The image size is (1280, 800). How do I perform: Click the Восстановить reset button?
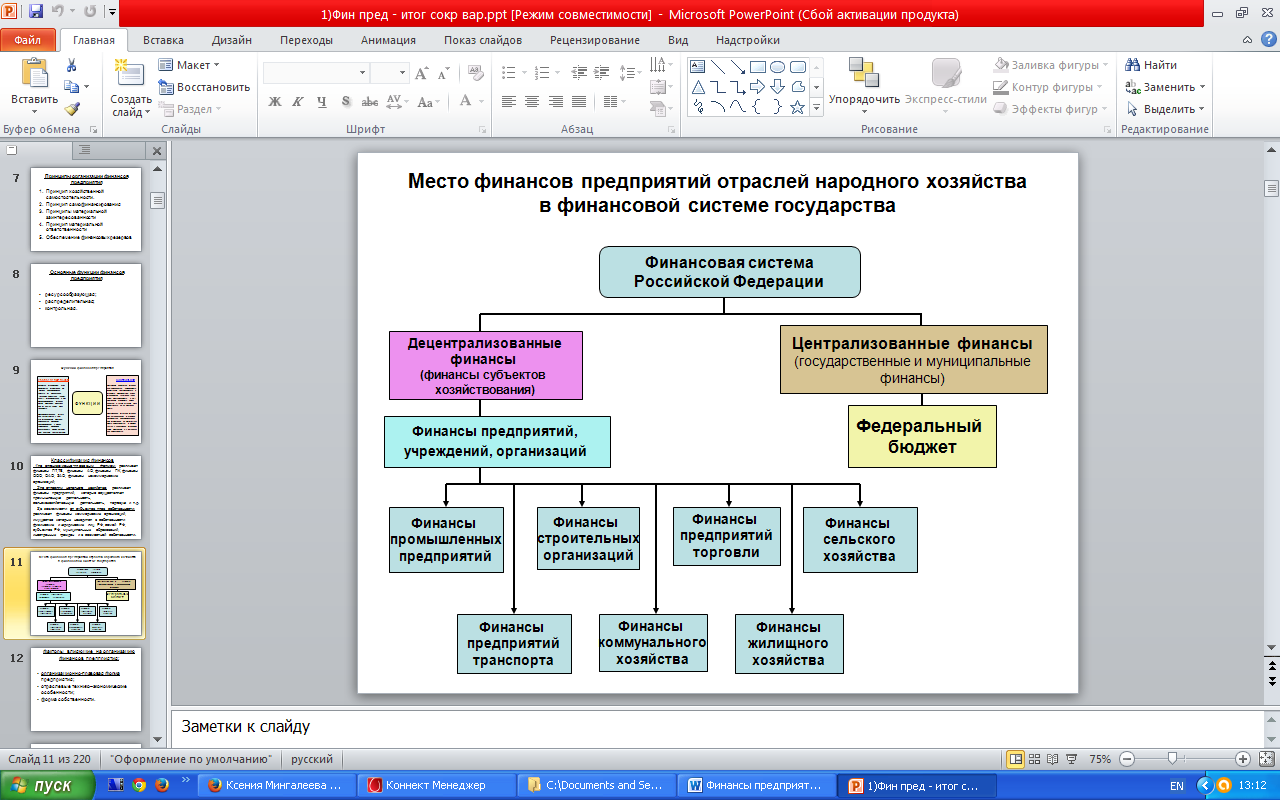coord(204,87)
